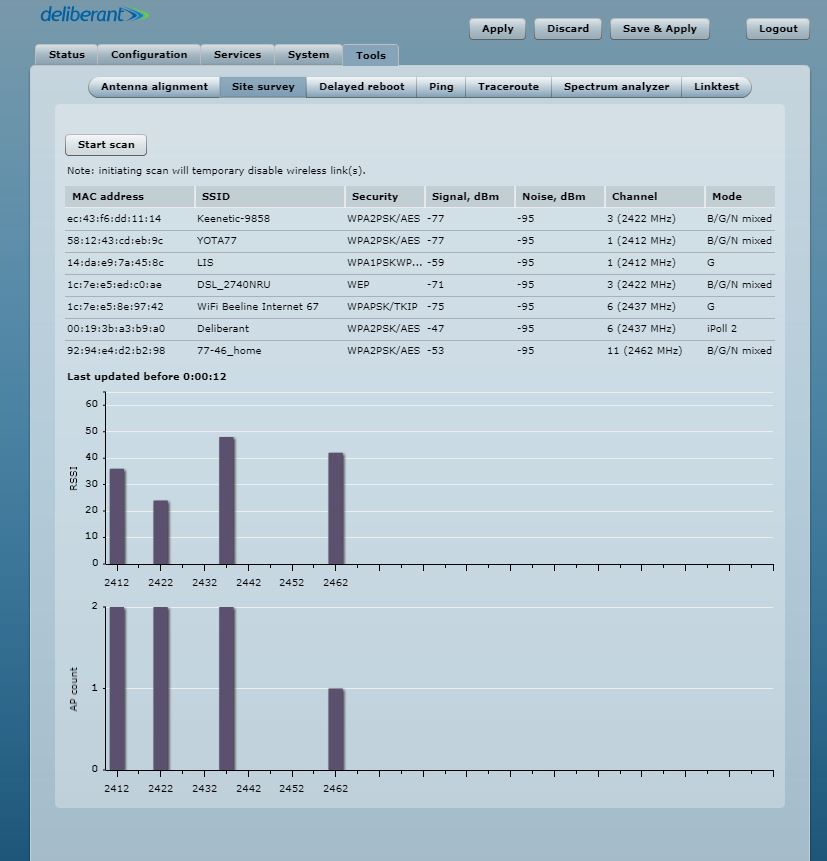Screen dimensions: 827x861
Task: Open the Delayed reboot tool
Action: [361, 87]
